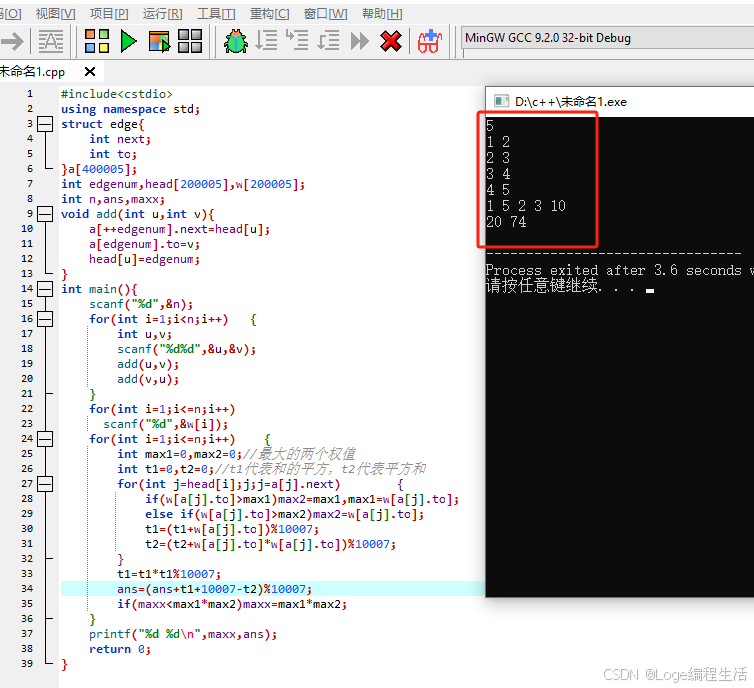The width and height of the screenshot is (754, 688).
Task: Stop execution with the red X icon
Action: (390, 41)
